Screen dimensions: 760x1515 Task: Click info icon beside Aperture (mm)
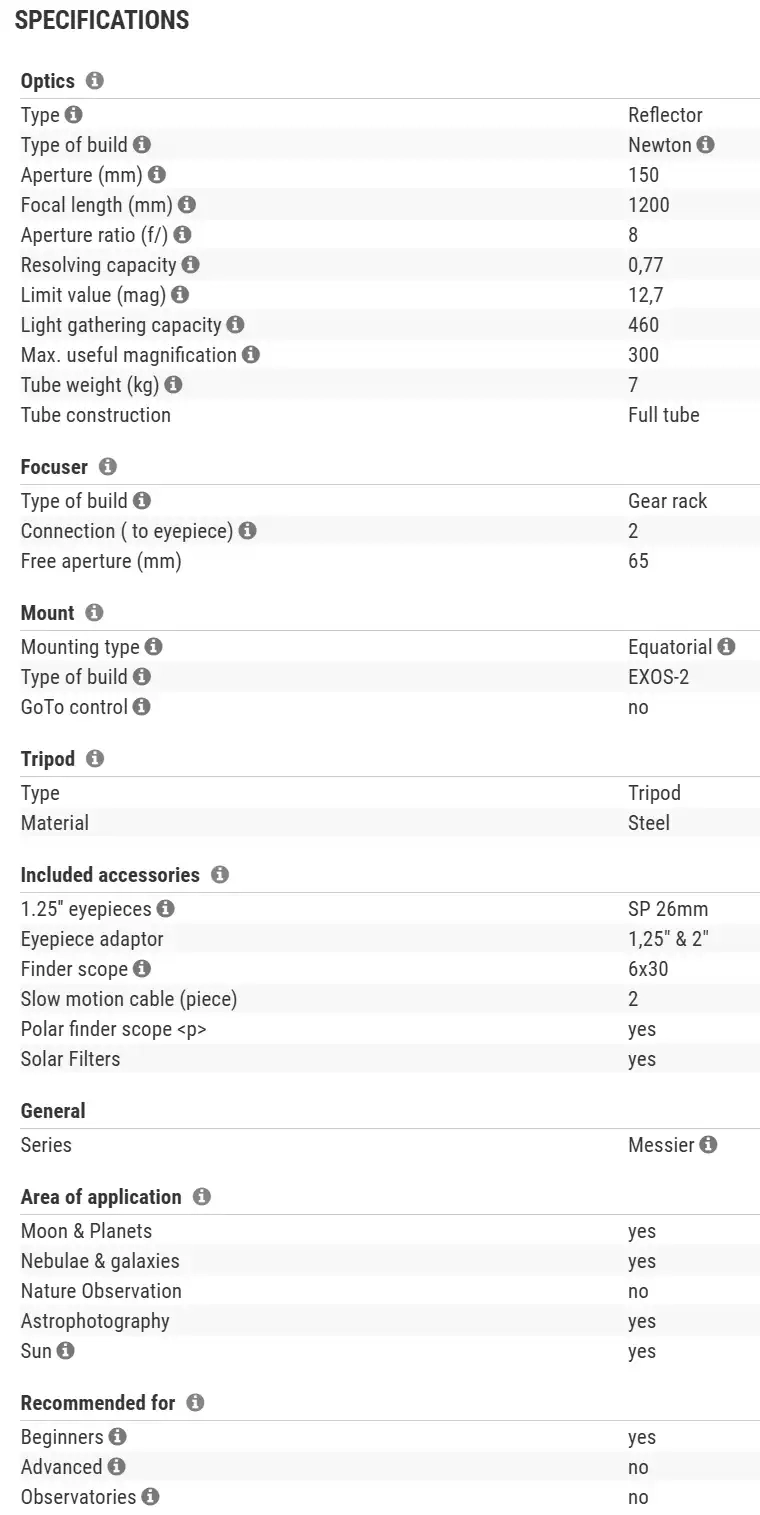point(157,175)
